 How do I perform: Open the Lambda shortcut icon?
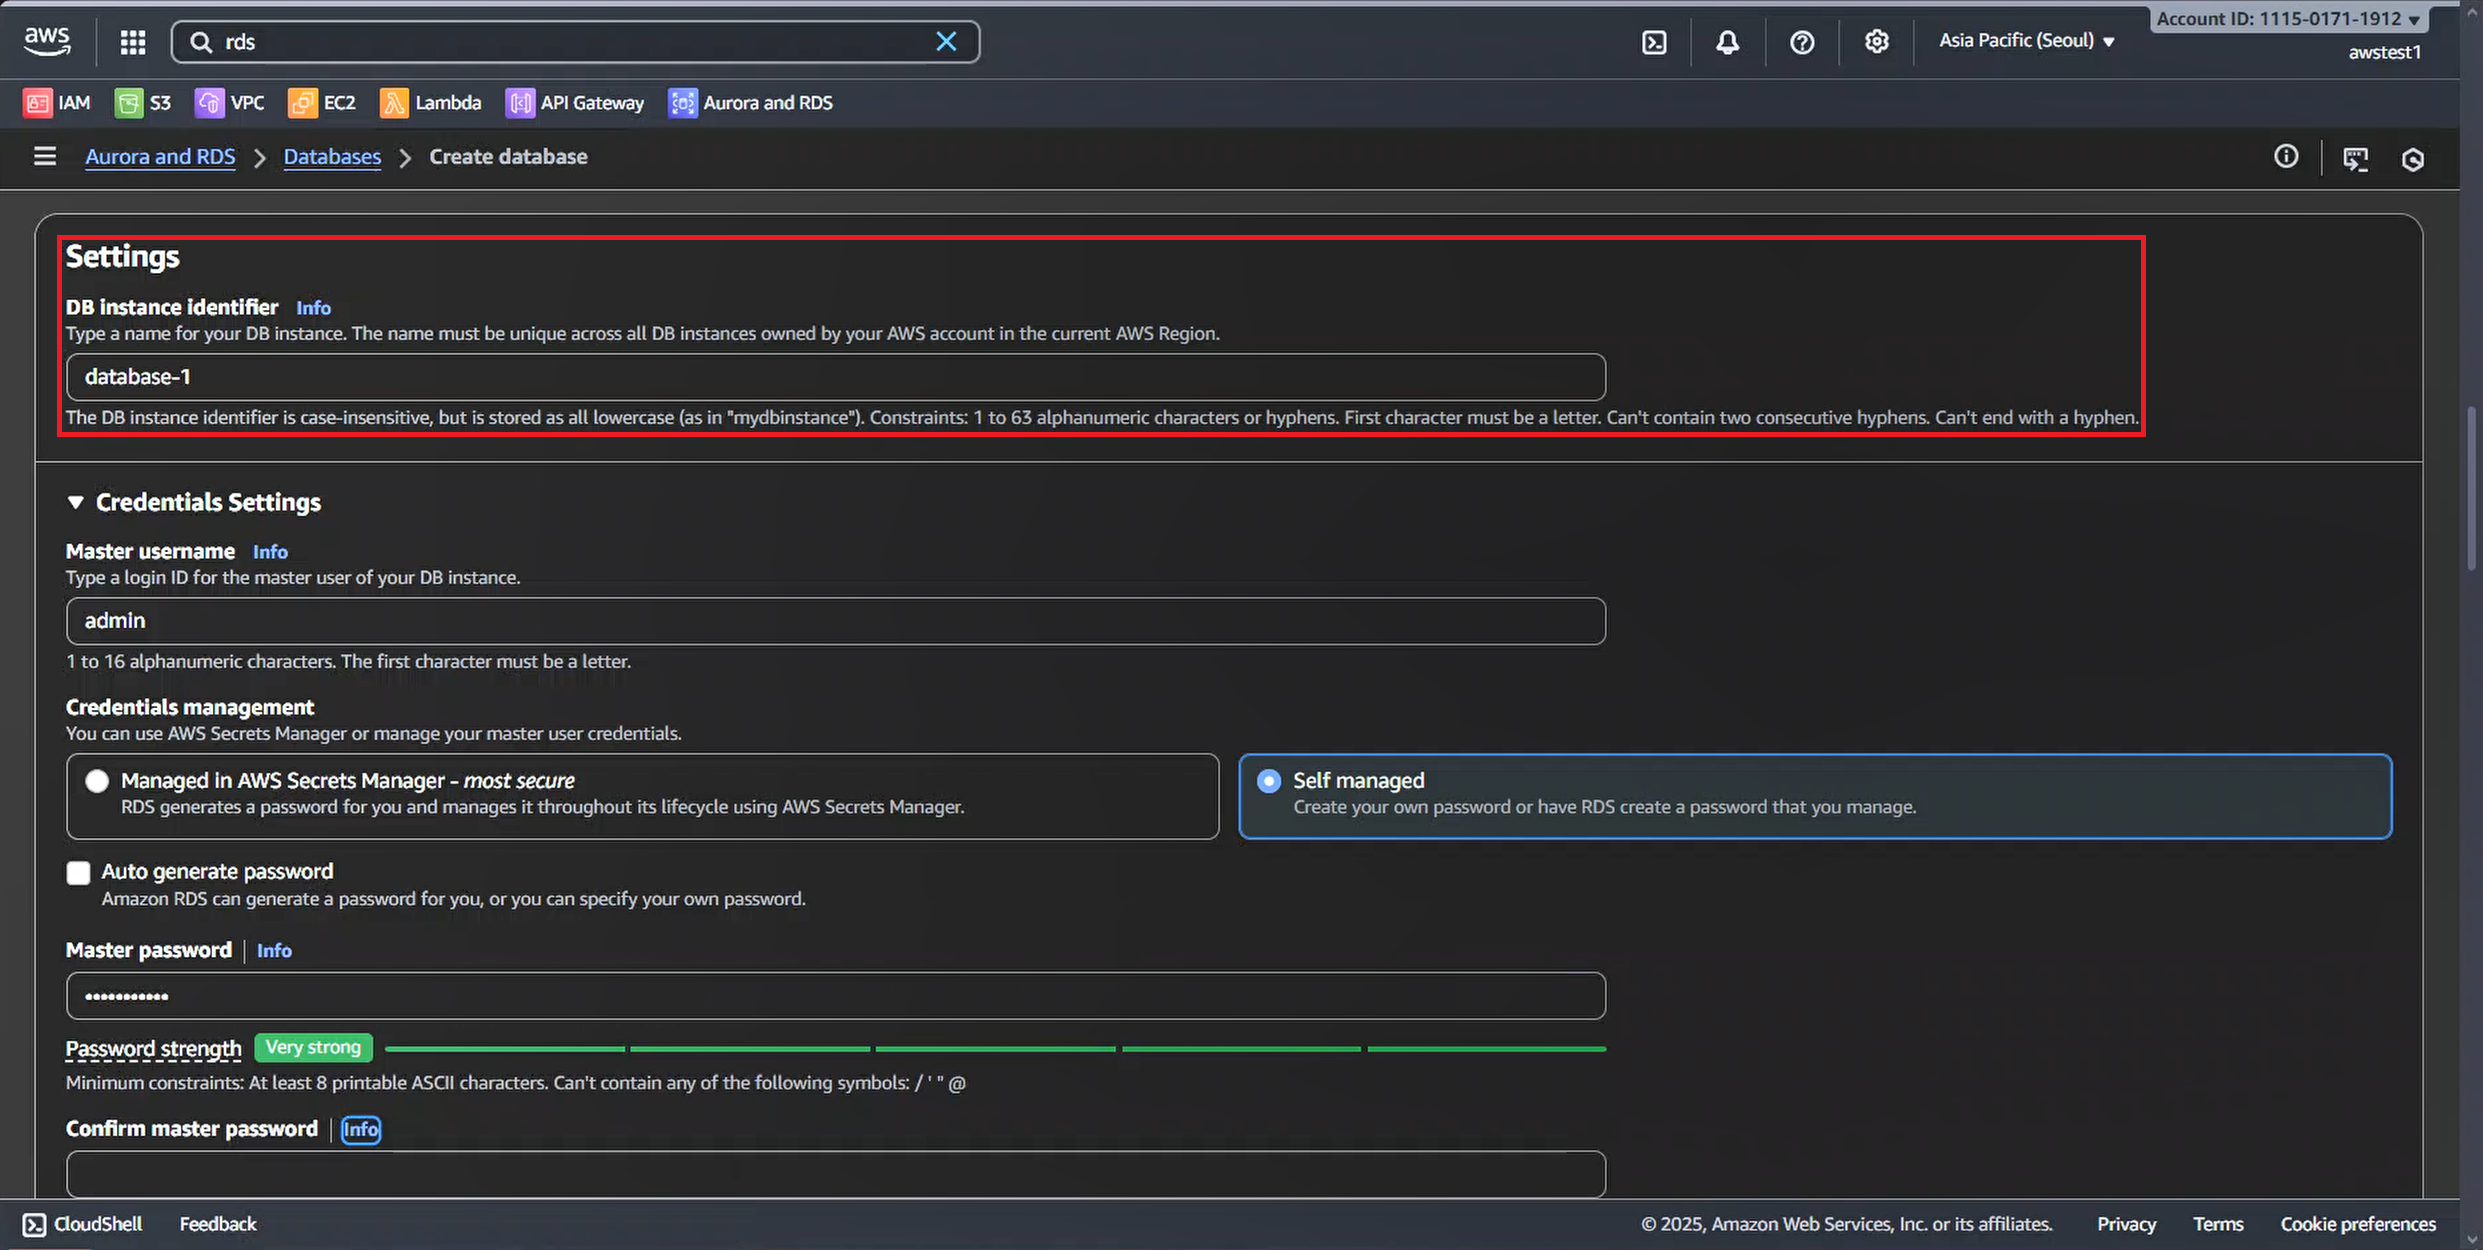coord(394,103)
